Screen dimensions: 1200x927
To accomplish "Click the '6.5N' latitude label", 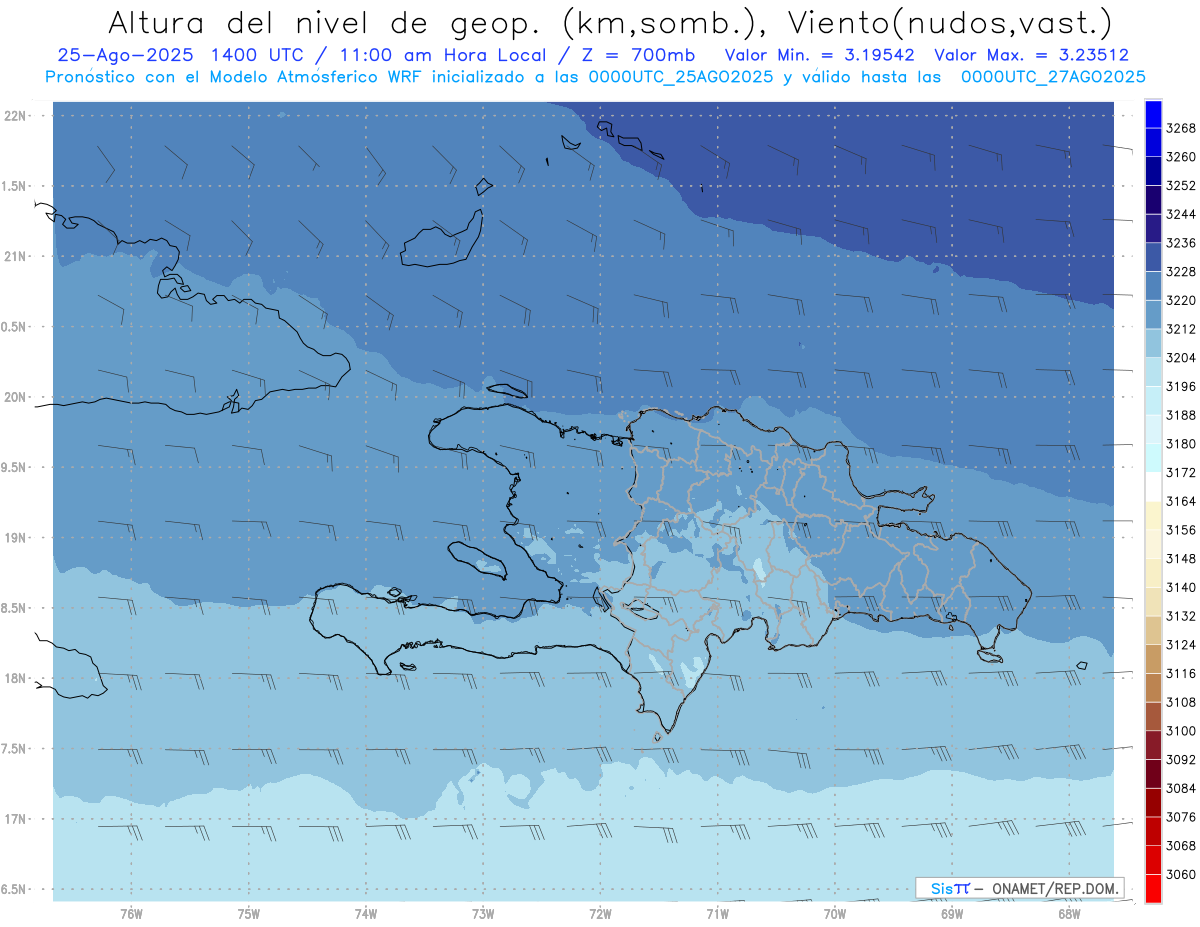I will click(15, 889).
